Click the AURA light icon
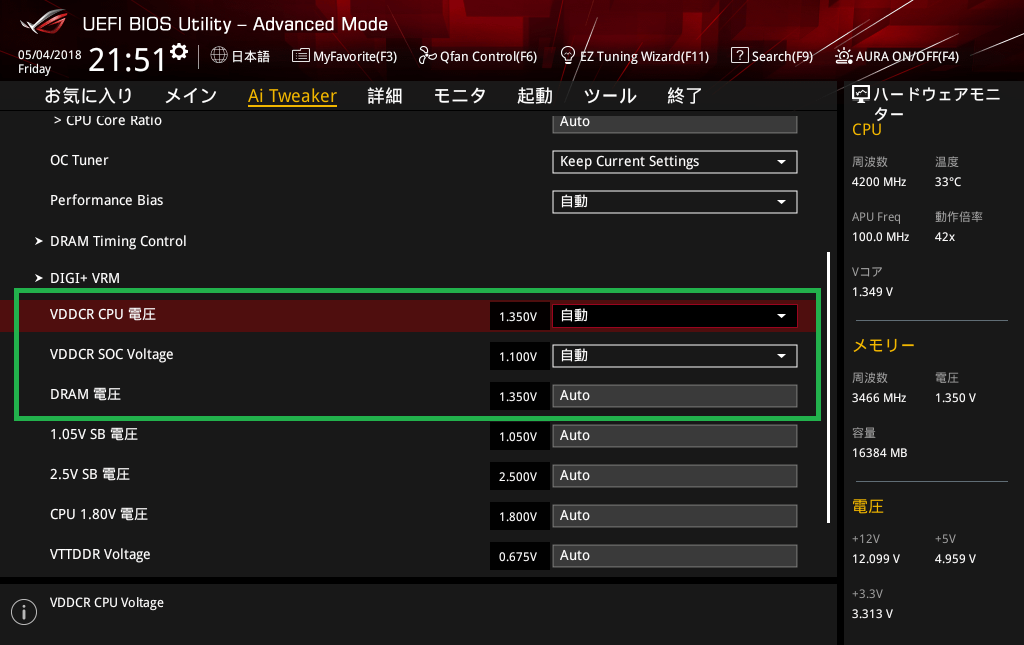The image size is (1024, 645). click(843, 56)
